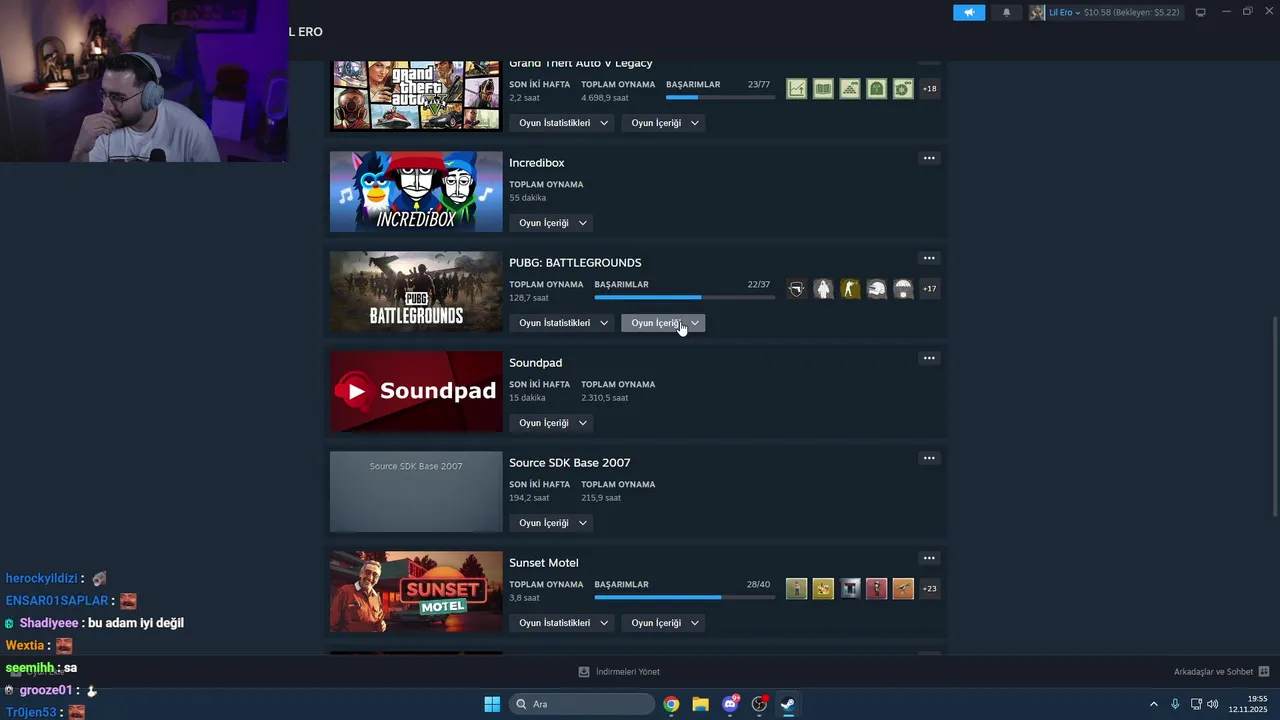Expand Sunset Motel Oyun İçeriği dropdown
The height and width of the screenshot is (720, 1280).
tap(664, 623)
